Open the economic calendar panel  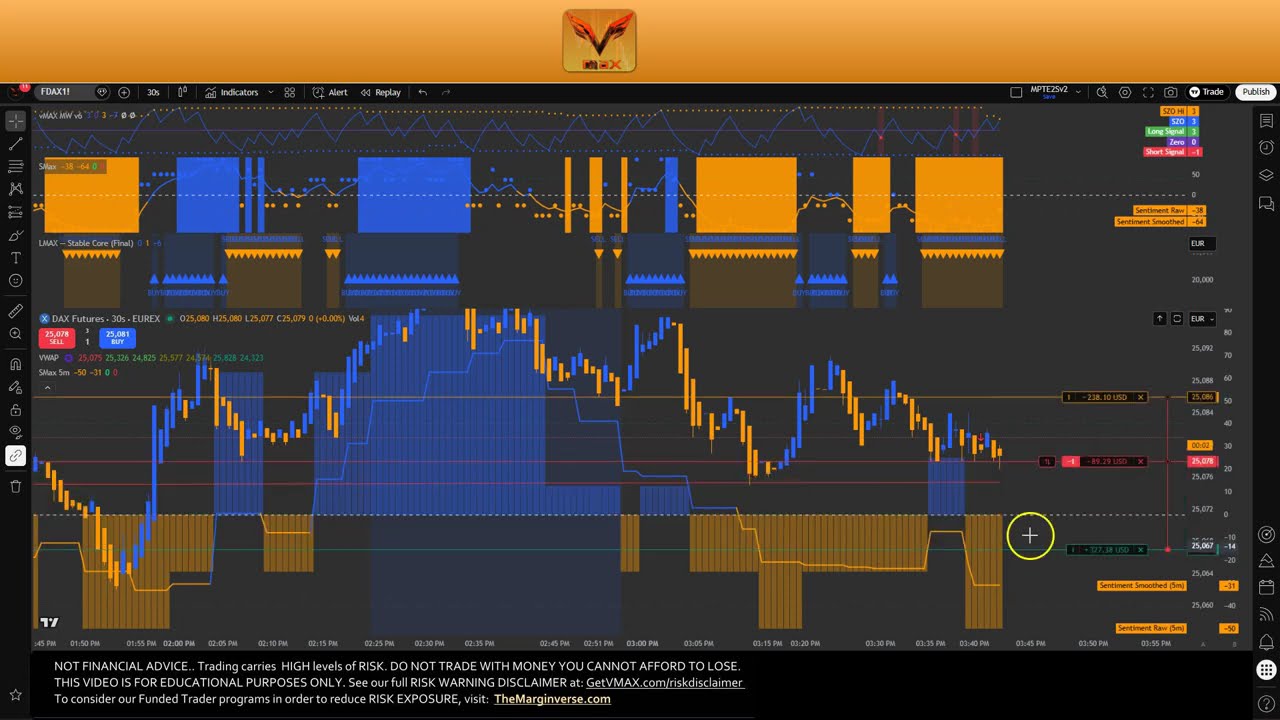[x=1266, y=587]
